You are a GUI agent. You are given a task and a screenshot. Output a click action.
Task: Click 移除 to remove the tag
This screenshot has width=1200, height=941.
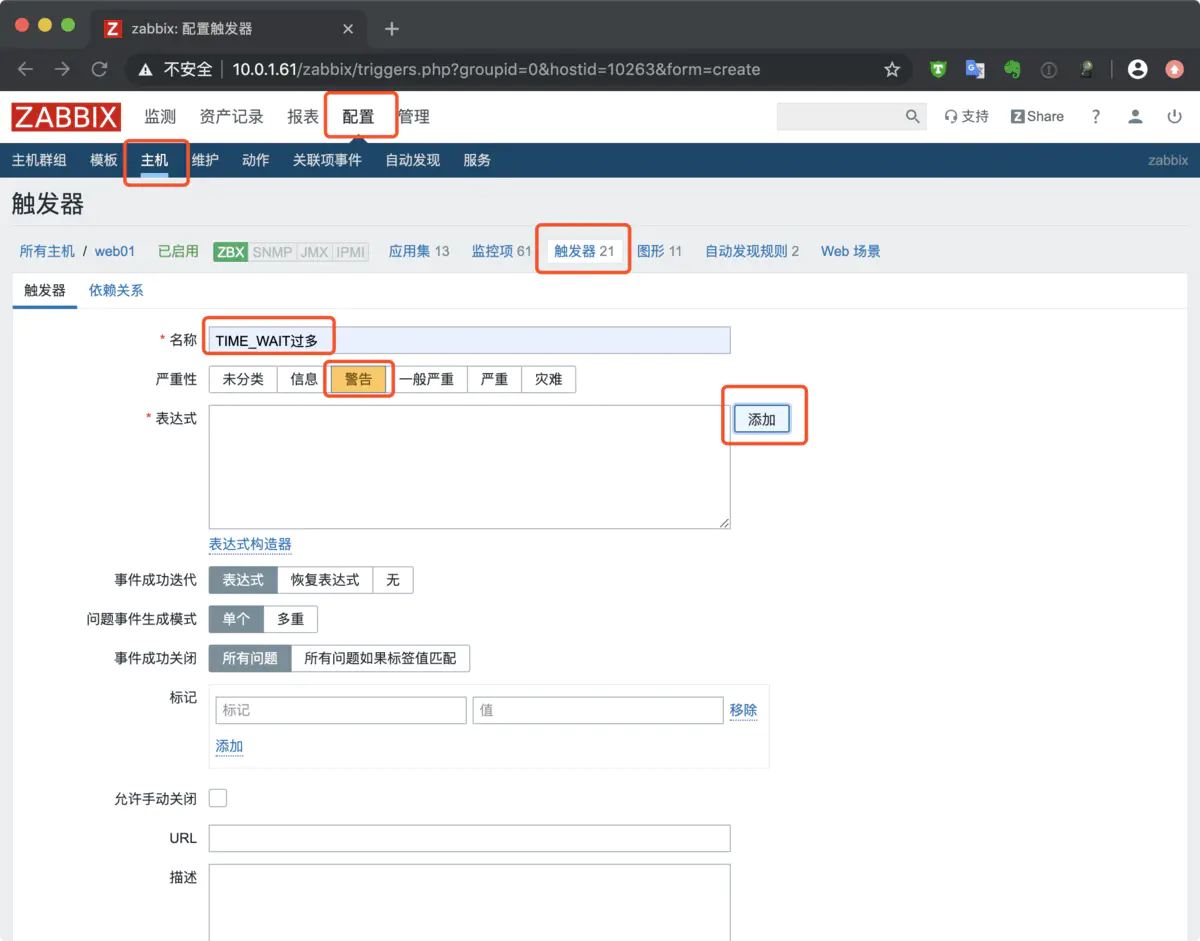[x=743, y=710]
